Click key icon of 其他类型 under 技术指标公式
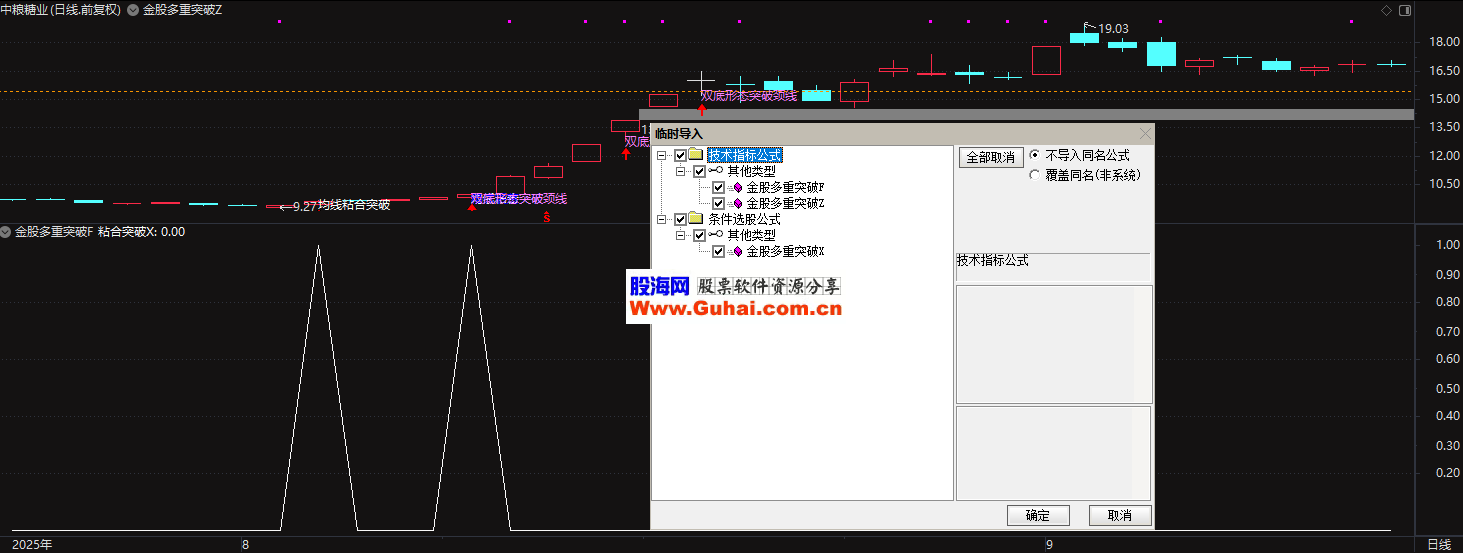The height and width of the screenshot is (553, 1463). coord(716,171)
